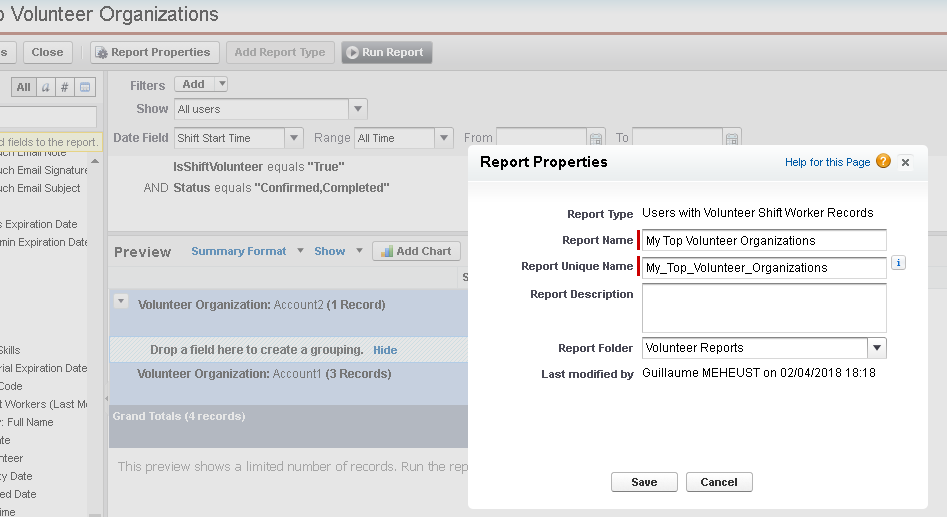Open the Volunteer Organization group dropdown arrow

pyautogui.click(x=121, y=301)
